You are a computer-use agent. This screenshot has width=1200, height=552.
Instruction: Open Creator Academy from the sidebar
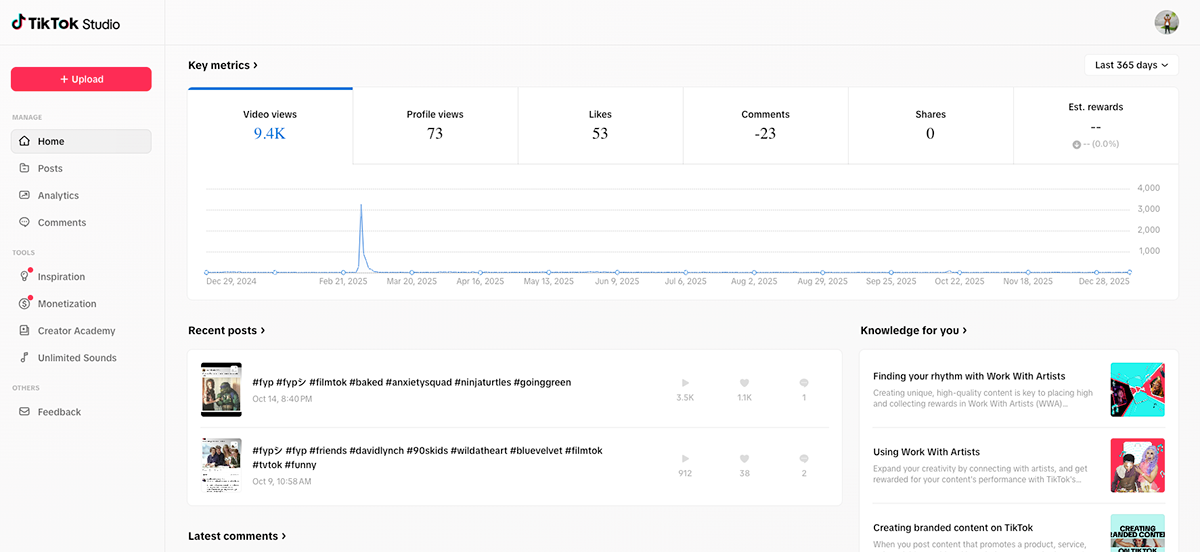pos(76,331)
